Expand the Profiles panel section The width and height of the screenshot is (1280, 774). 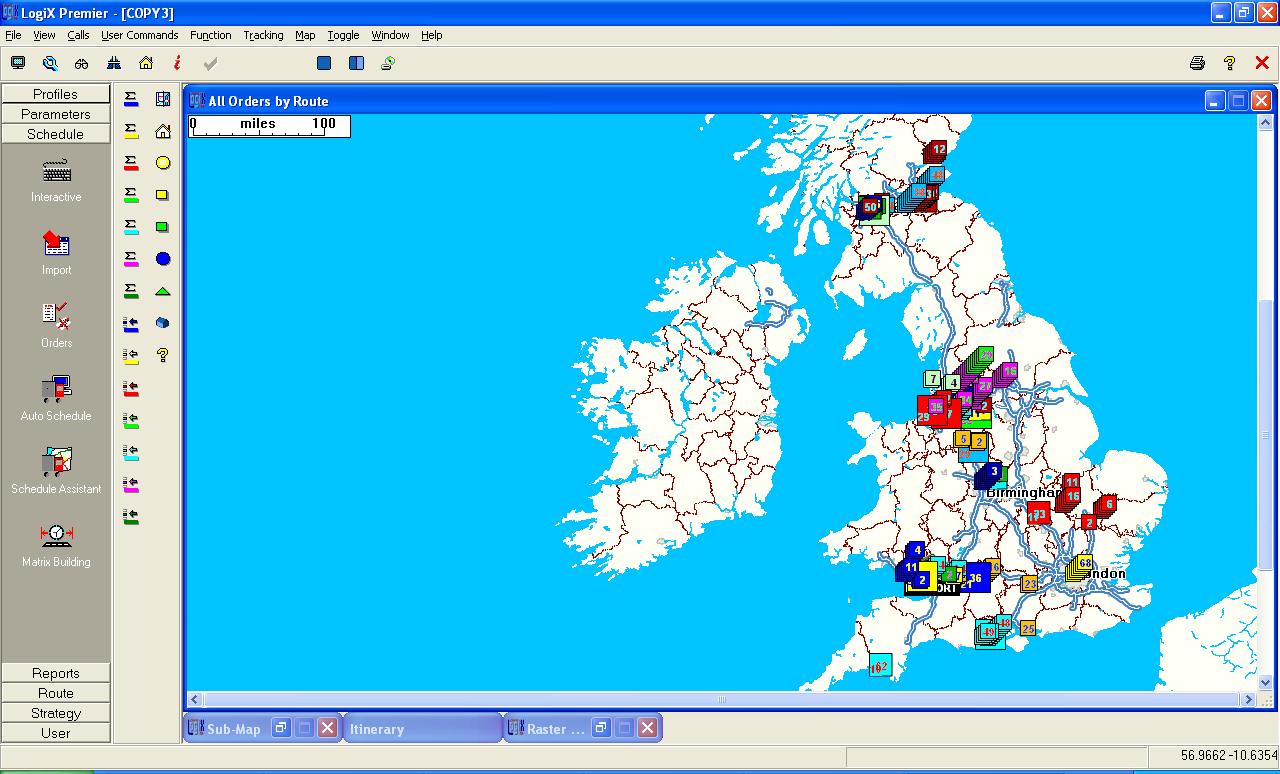(56, 94)
